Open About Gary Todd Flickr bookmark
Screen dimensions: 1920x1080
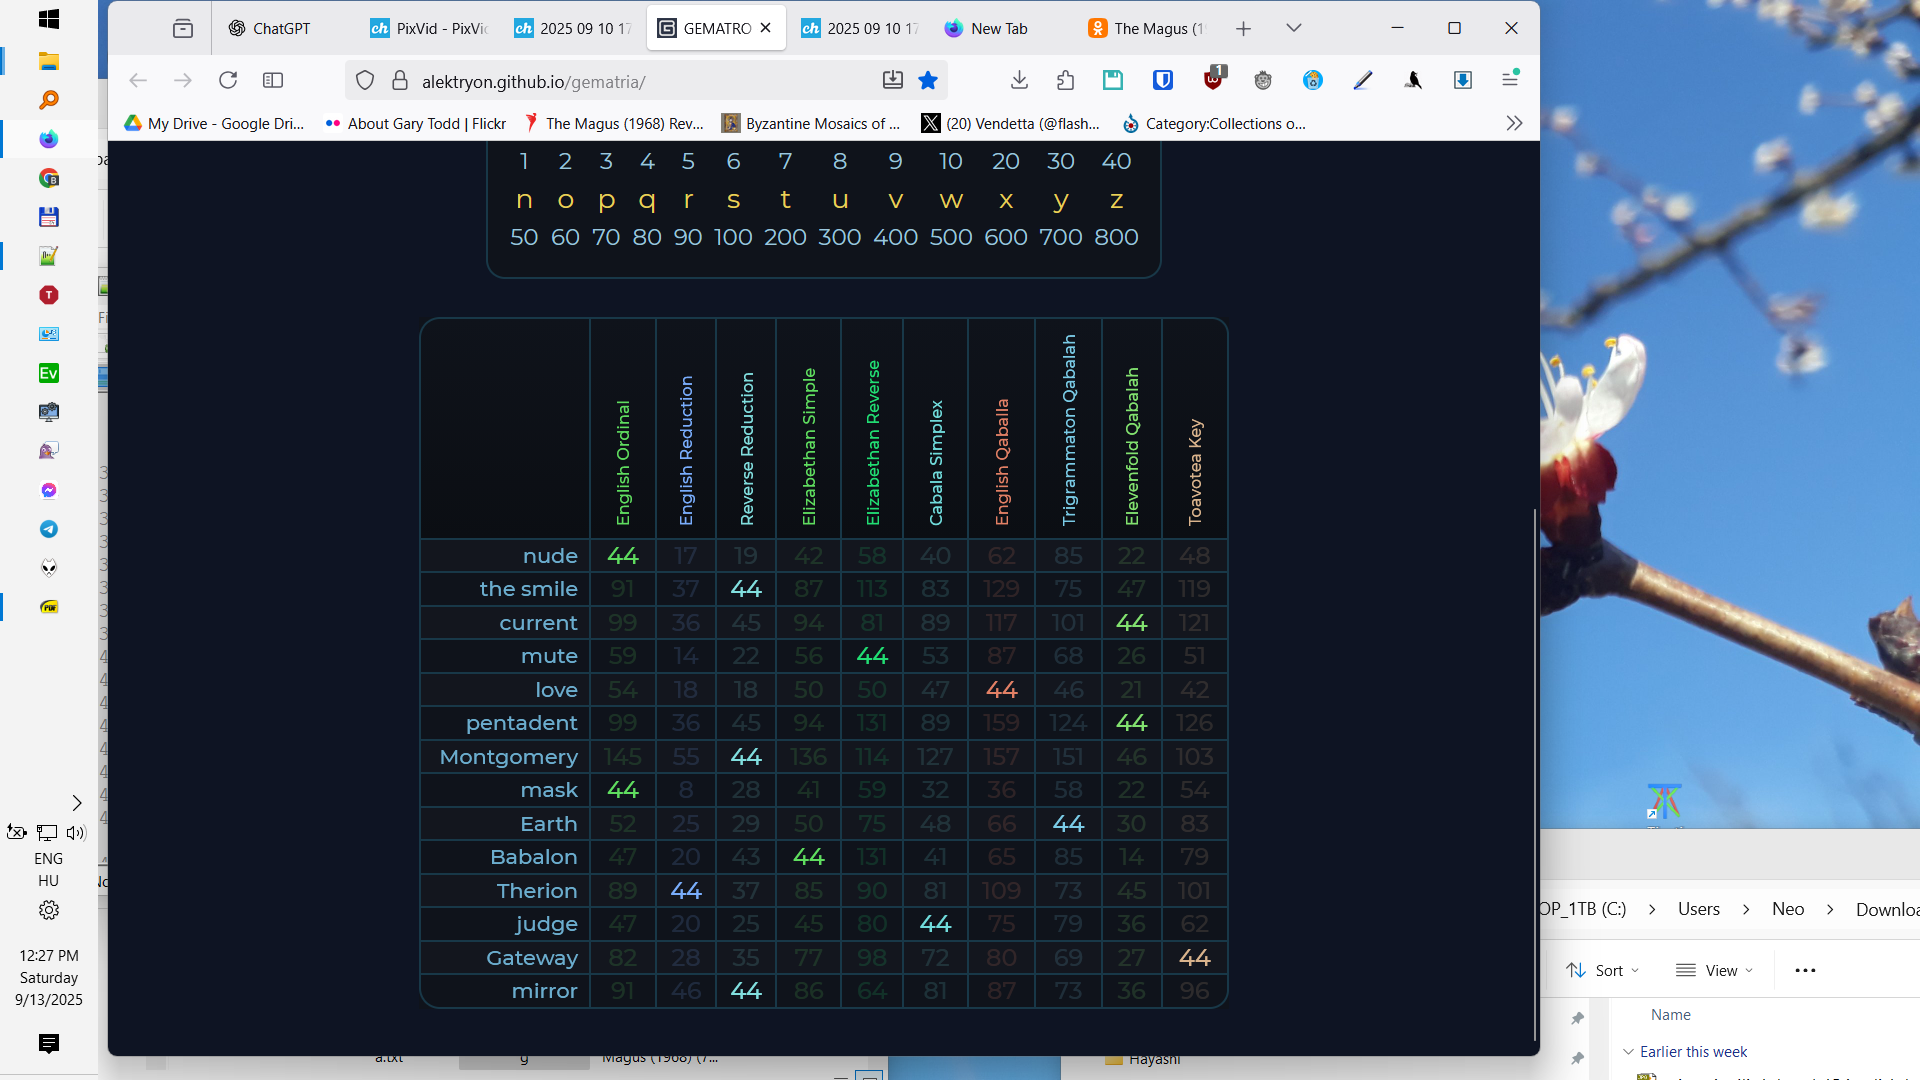(415, 123)
